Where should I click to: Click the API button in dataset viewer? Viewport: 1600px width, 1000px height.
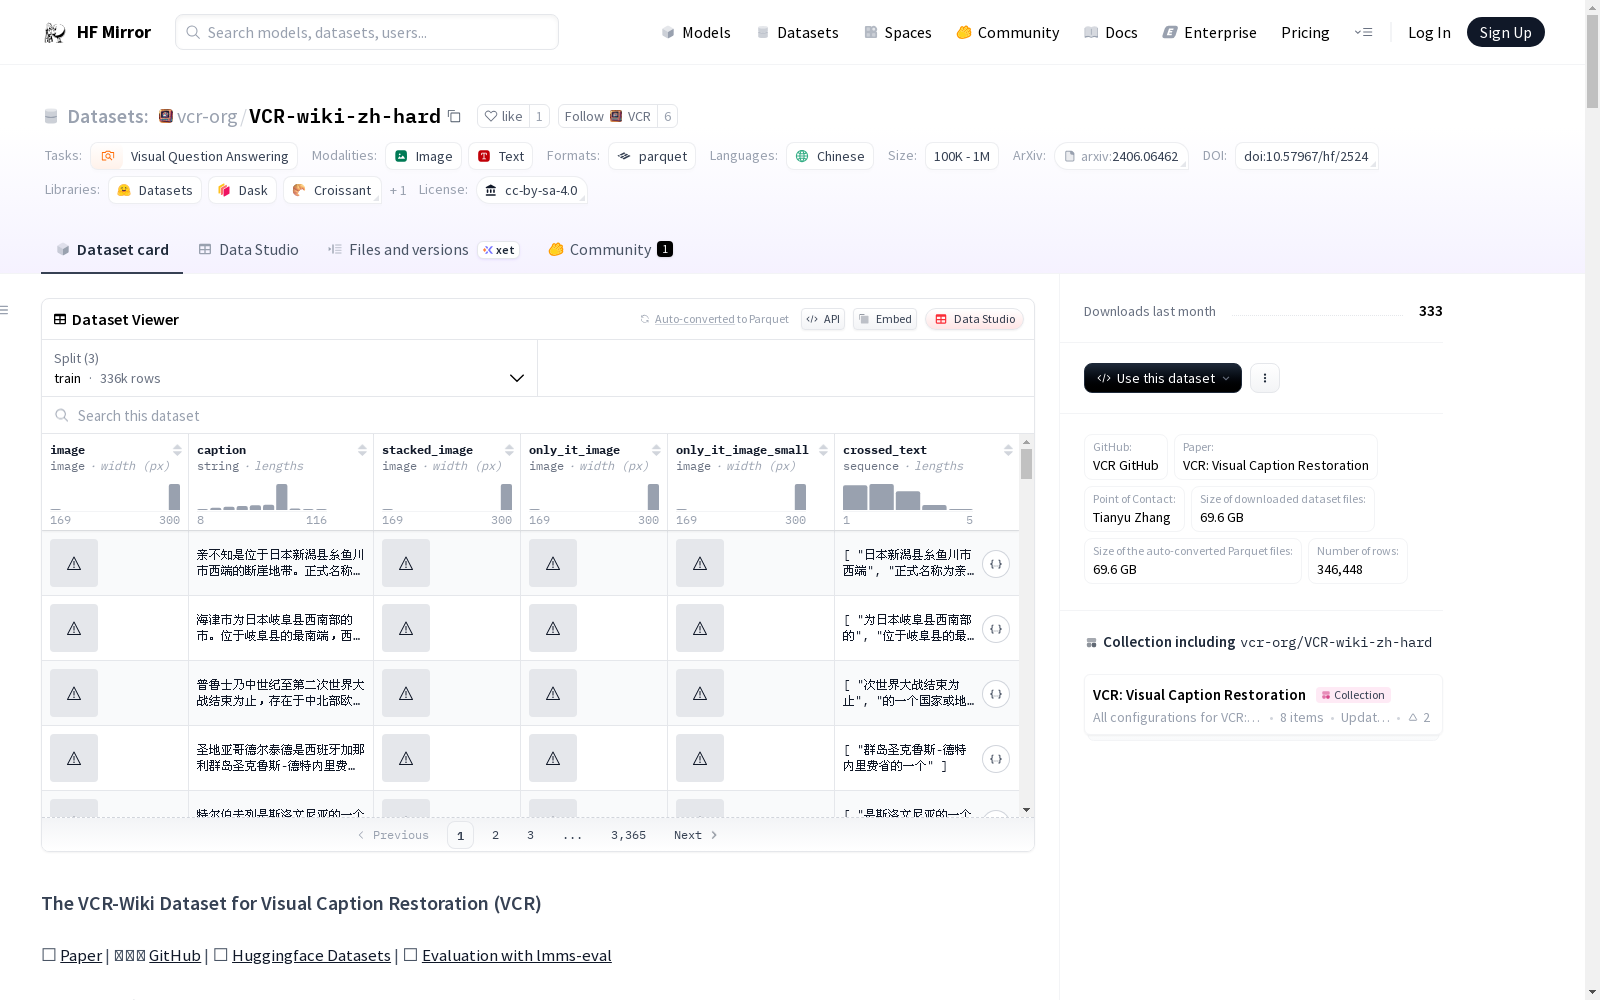tap(823, 319)
